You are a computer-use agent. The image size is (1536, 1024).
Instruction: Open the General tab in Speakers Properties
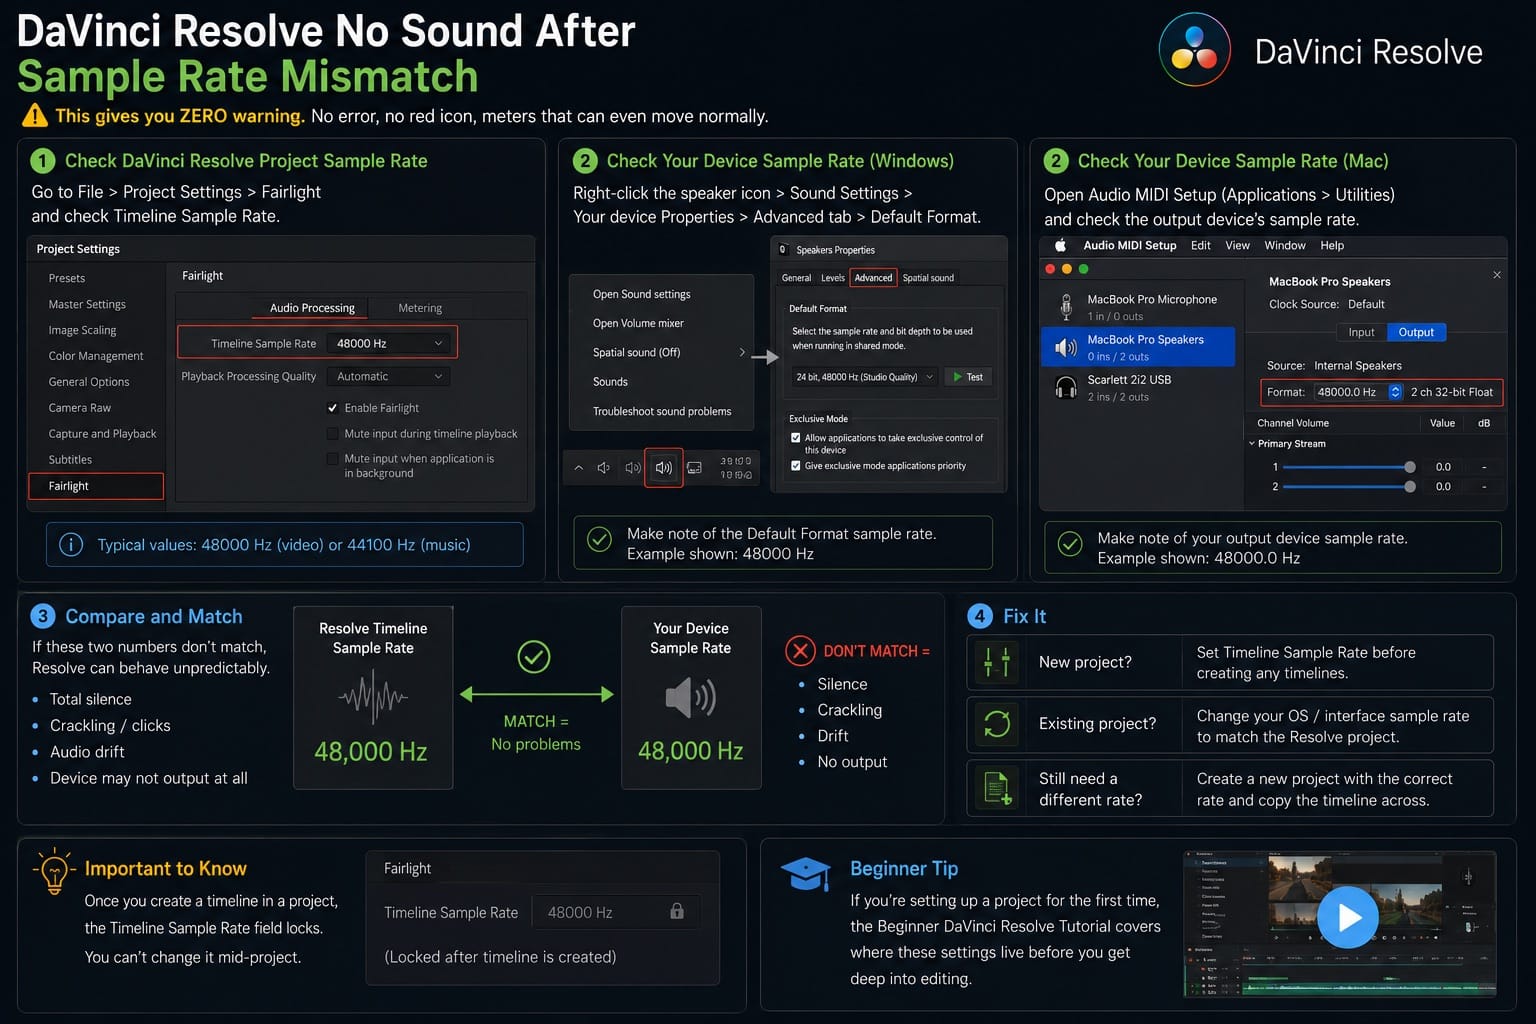pyautogui.click(x=796, y=278)
